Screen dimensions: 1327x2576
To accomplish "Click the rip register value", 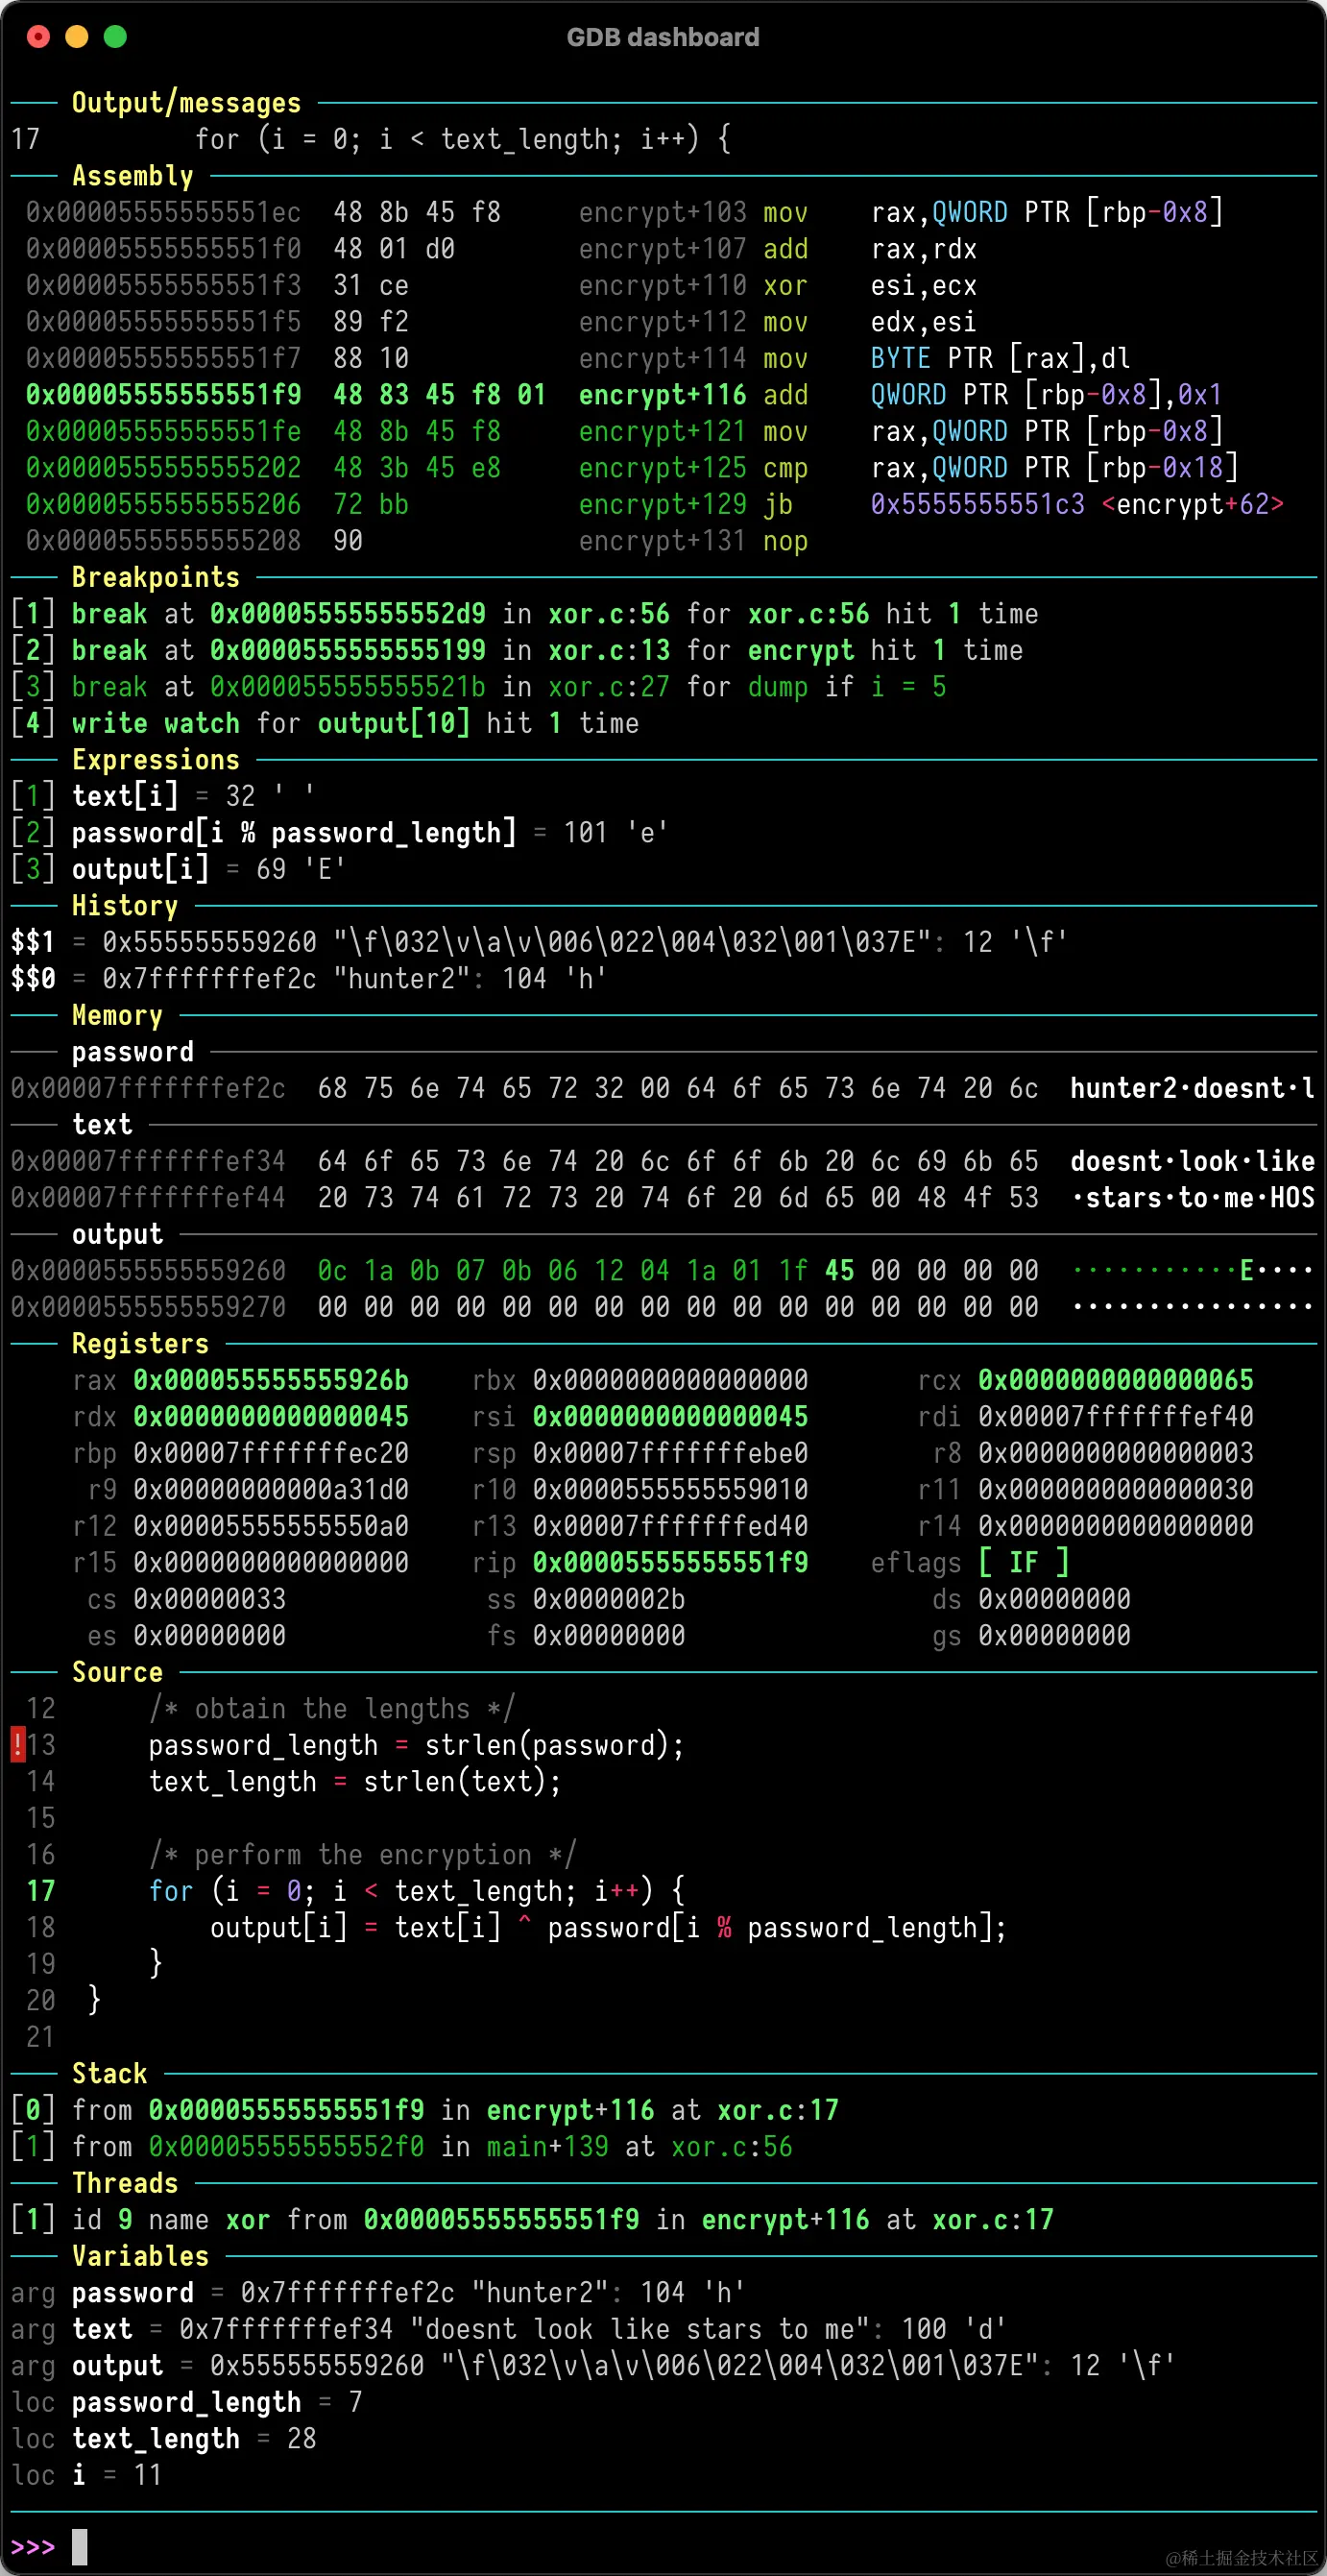I will pos(670,1563).
